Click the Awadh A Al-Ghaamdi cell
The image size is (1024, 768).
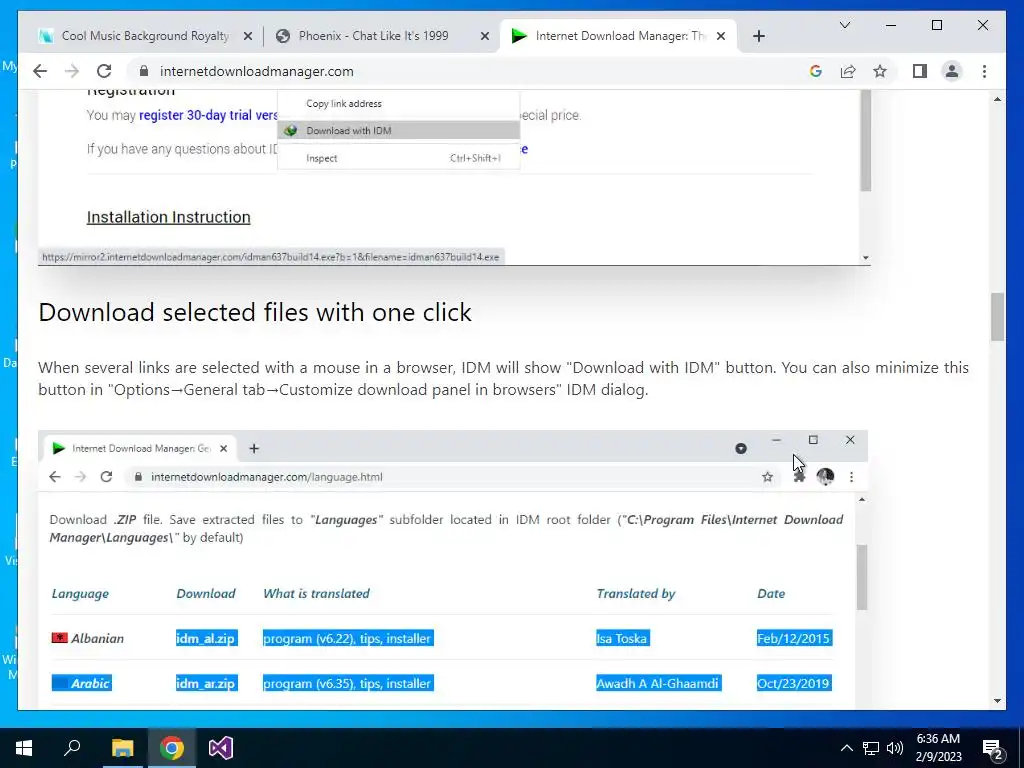658,683
